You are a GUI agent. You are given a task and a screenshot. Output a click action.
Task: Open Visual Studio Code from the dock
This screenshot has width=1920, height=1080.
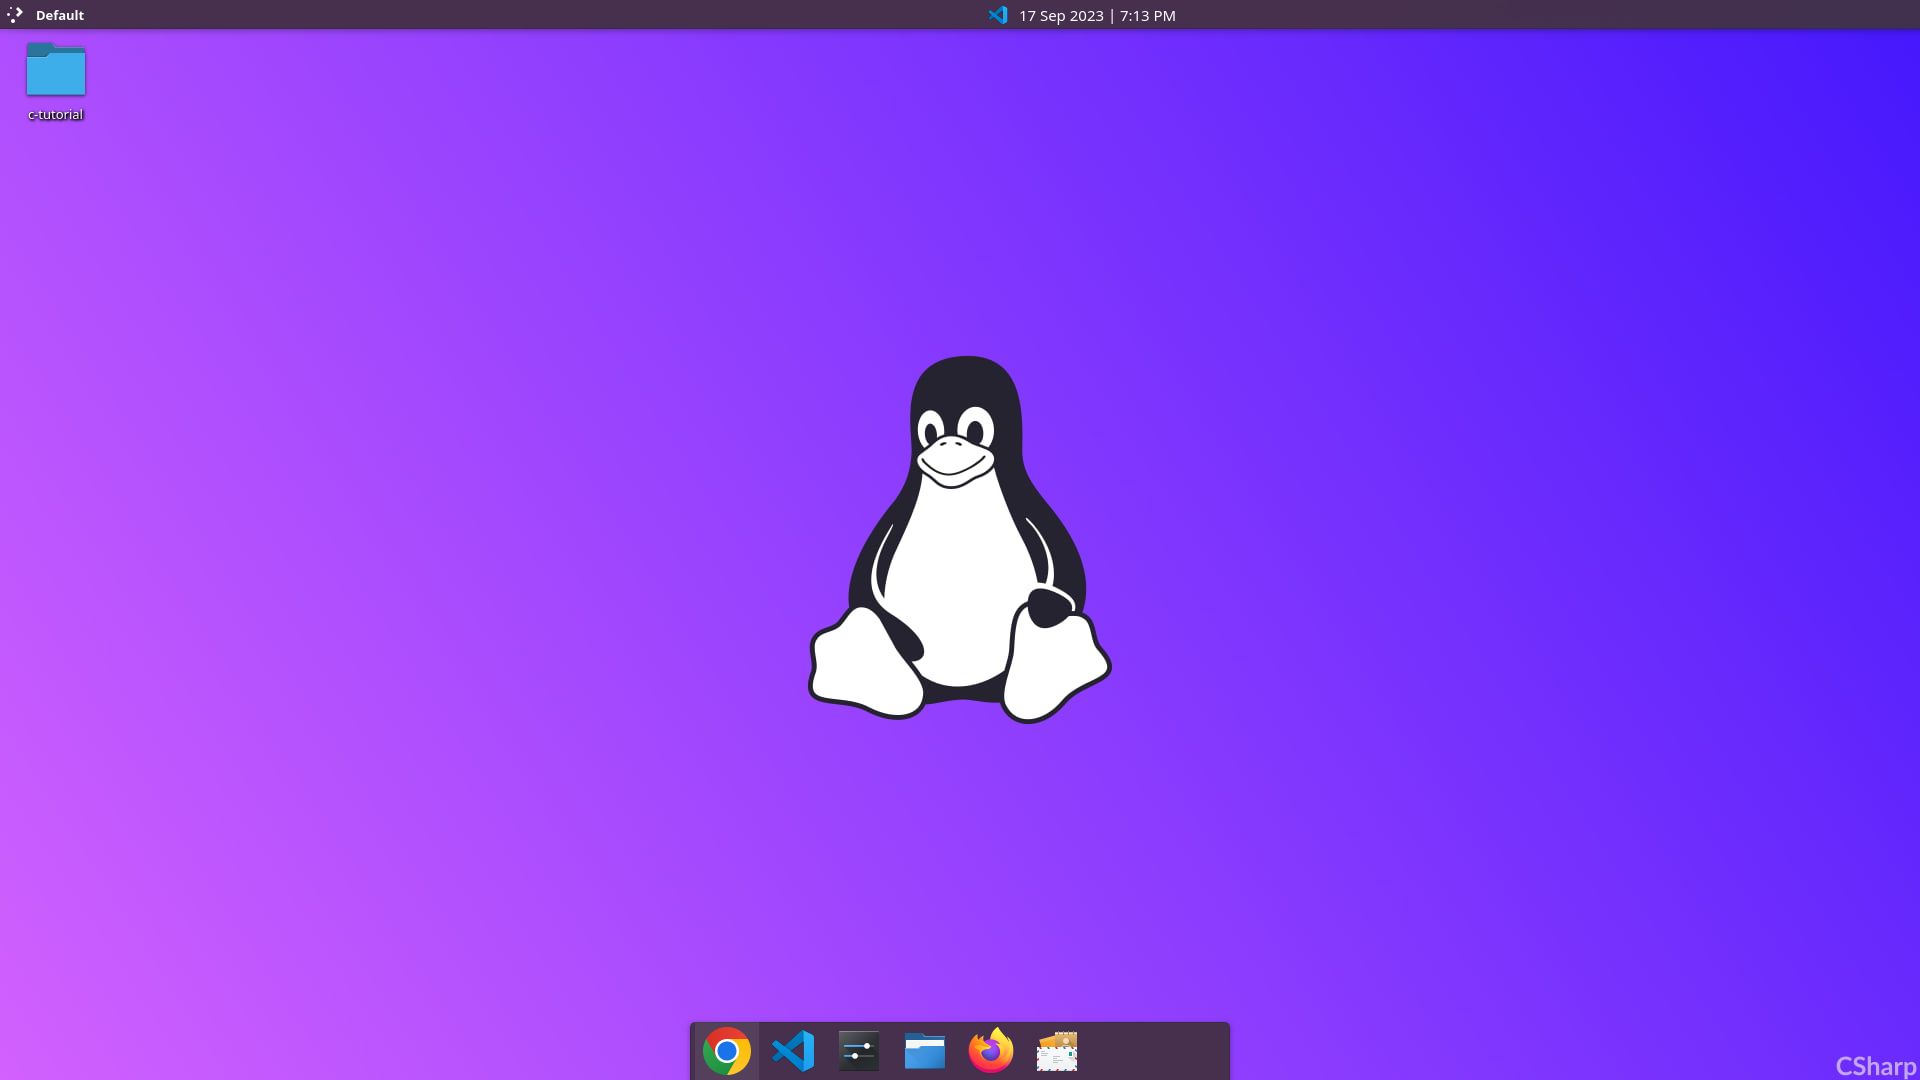coord(793,1051)
